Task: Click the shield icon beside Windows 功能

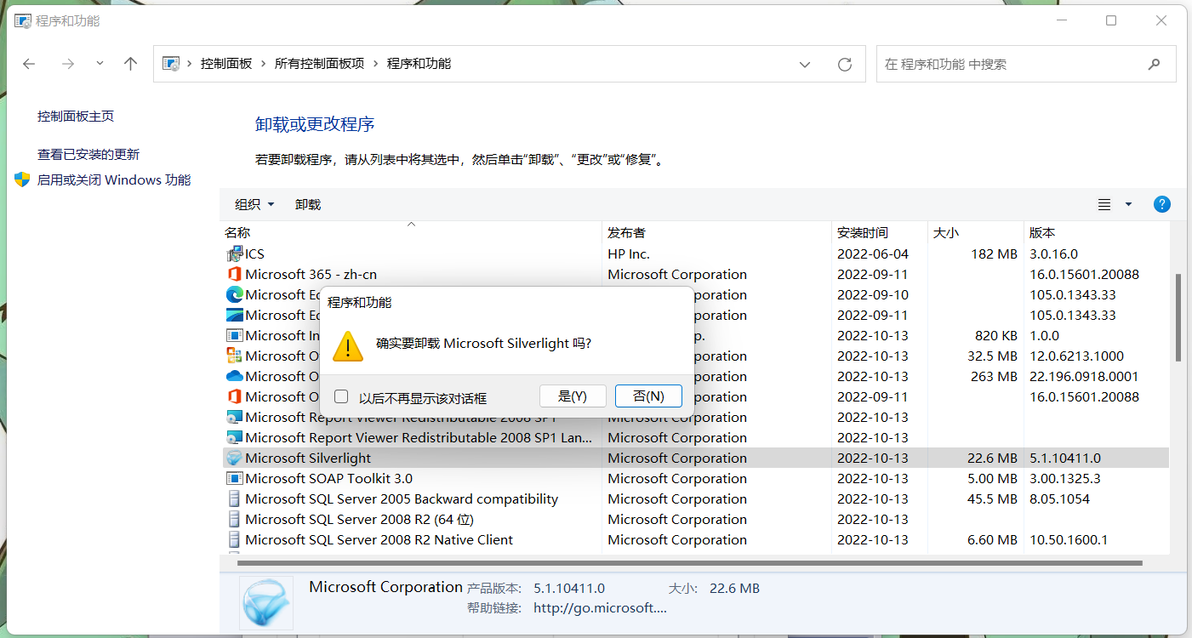Action: [x=22, y=180]
